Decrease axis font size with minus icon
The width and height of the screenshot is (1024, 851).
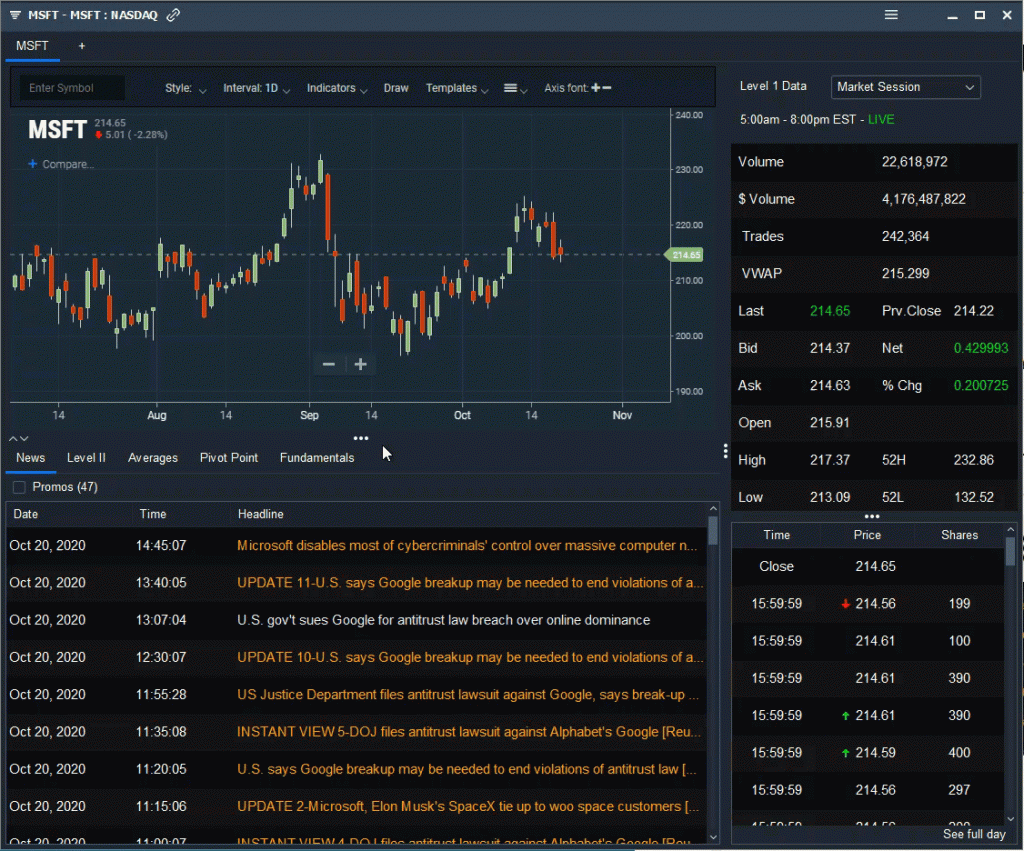click(607, 87)
